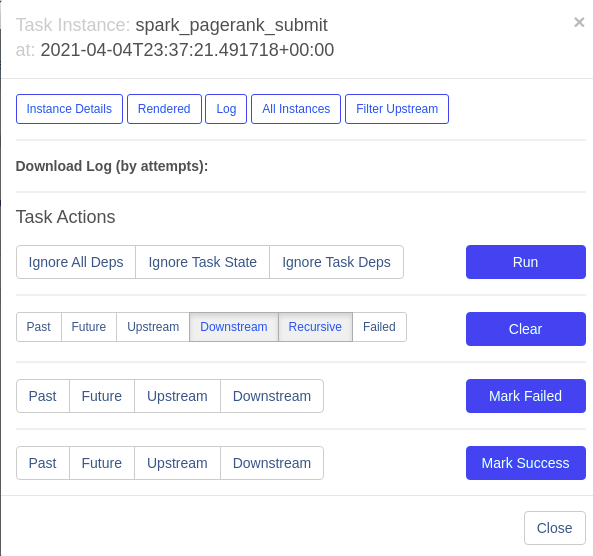Toggle Ignore Task State option
Viewport: 593px width, 556px height.
click(x=202, y=262)
